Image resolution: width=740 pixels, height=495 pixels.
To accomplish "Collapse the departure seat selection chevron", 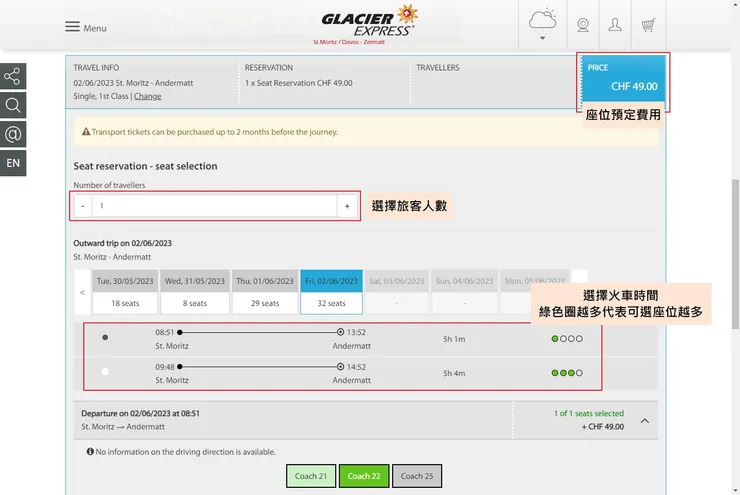I will (645, 420).
